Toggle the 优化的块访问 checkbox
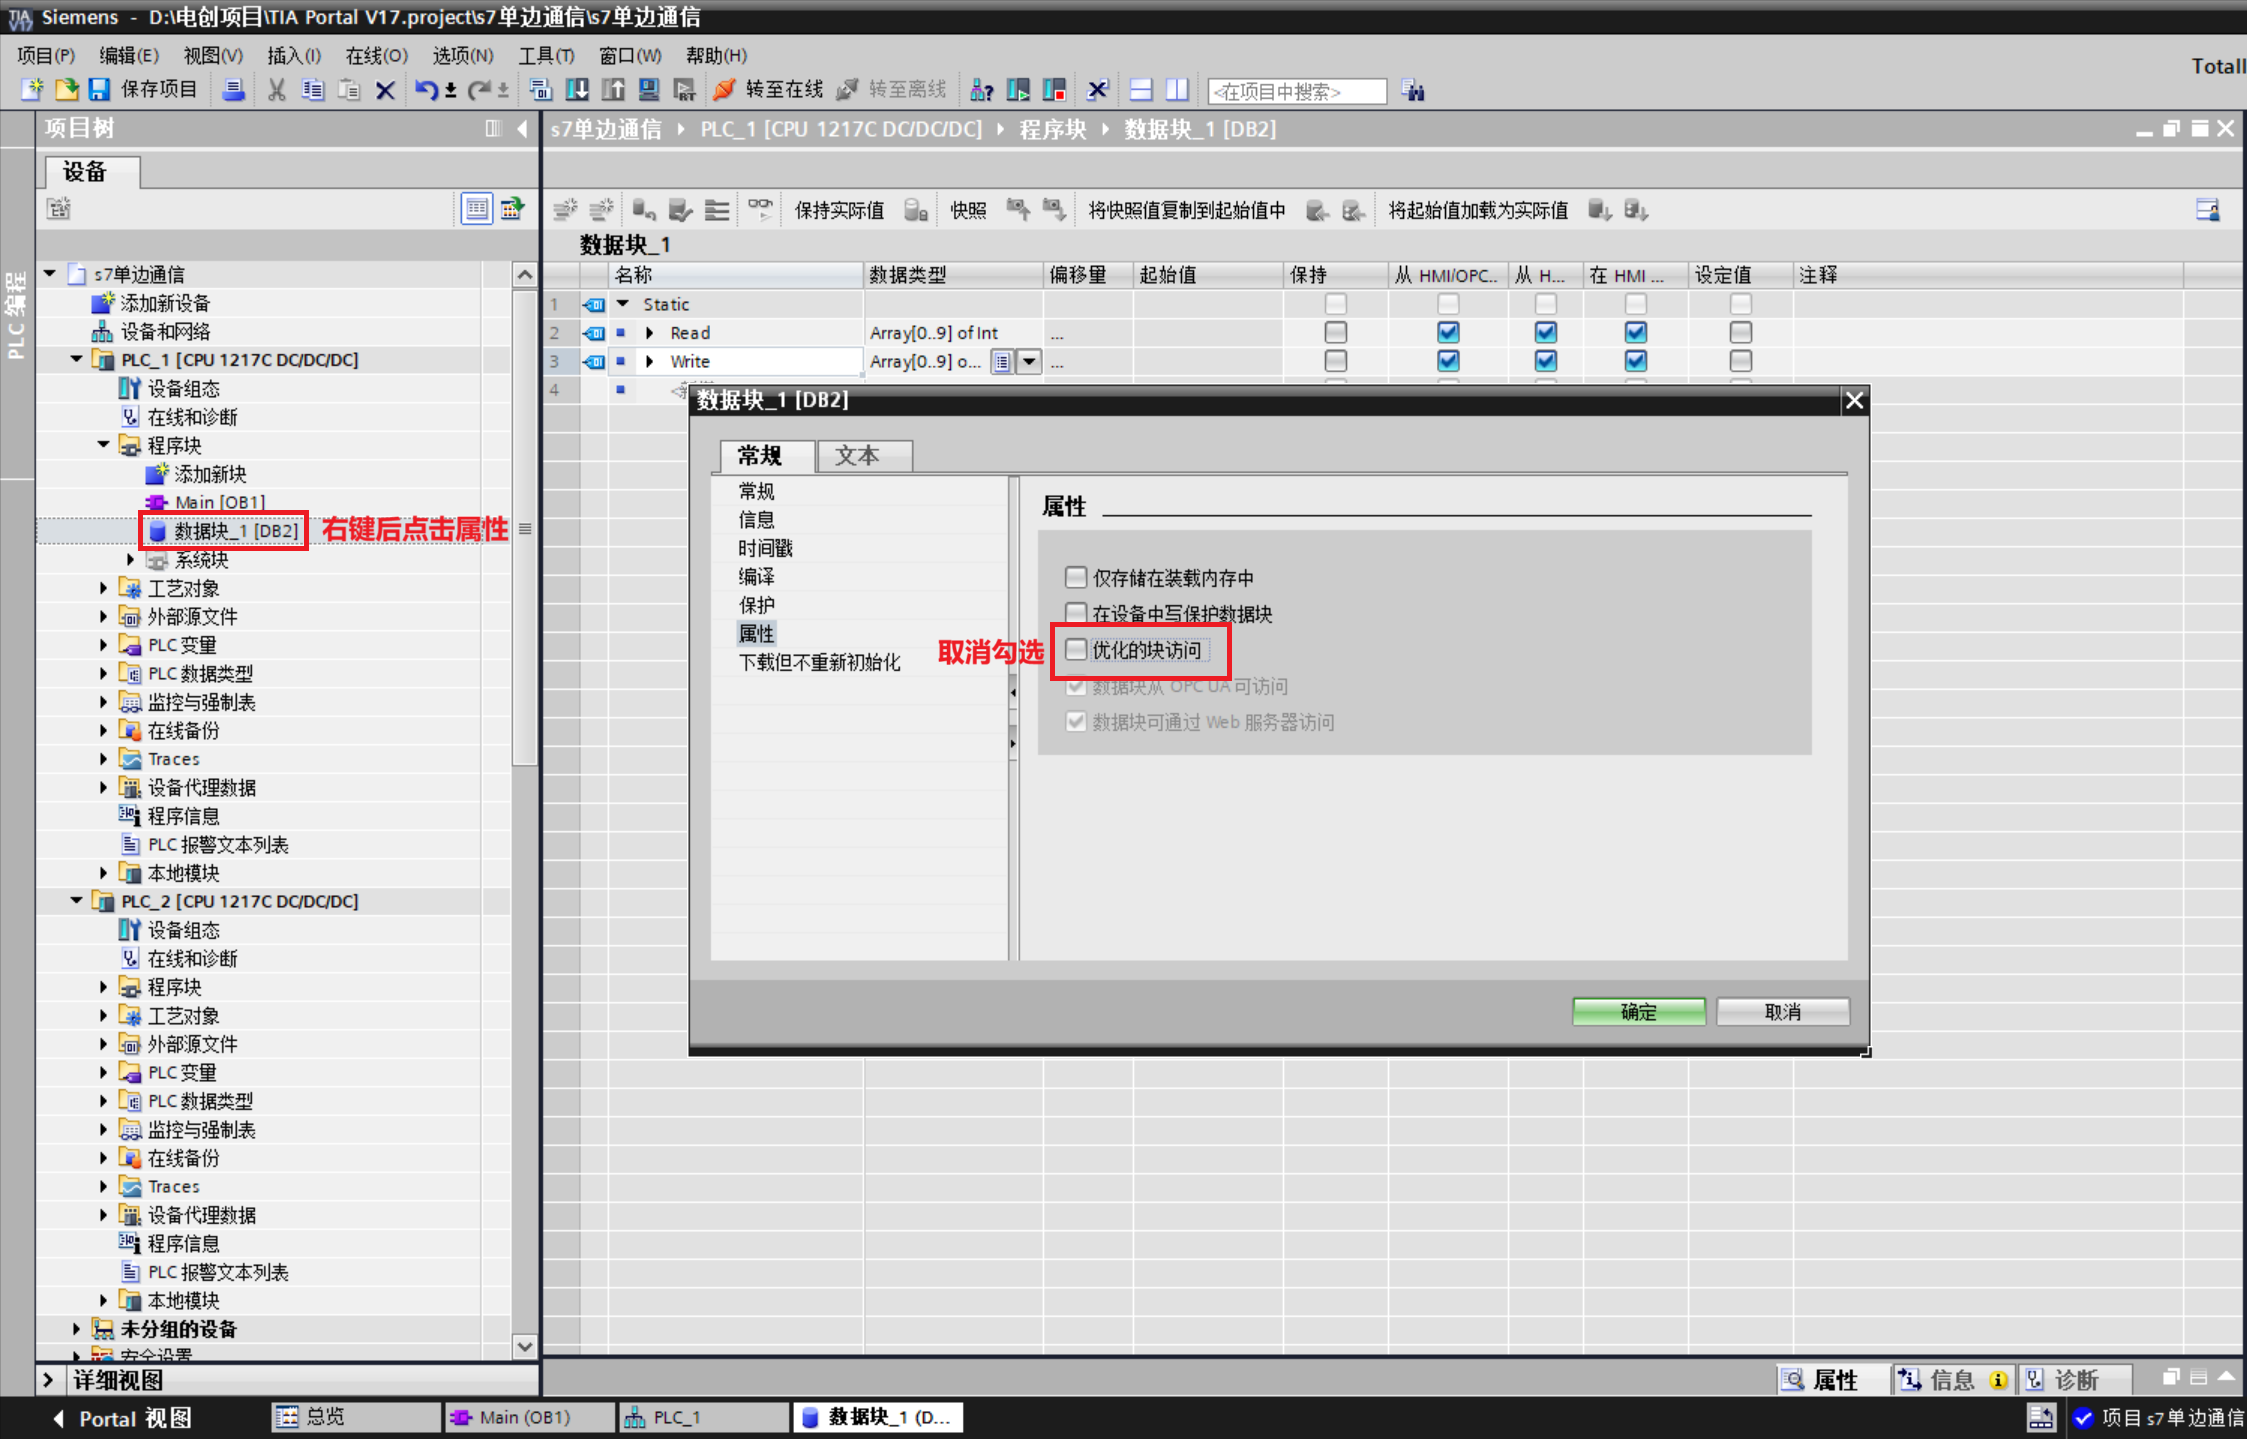The width and height of the screenshot is (2247, 1439). [1076, 650]
